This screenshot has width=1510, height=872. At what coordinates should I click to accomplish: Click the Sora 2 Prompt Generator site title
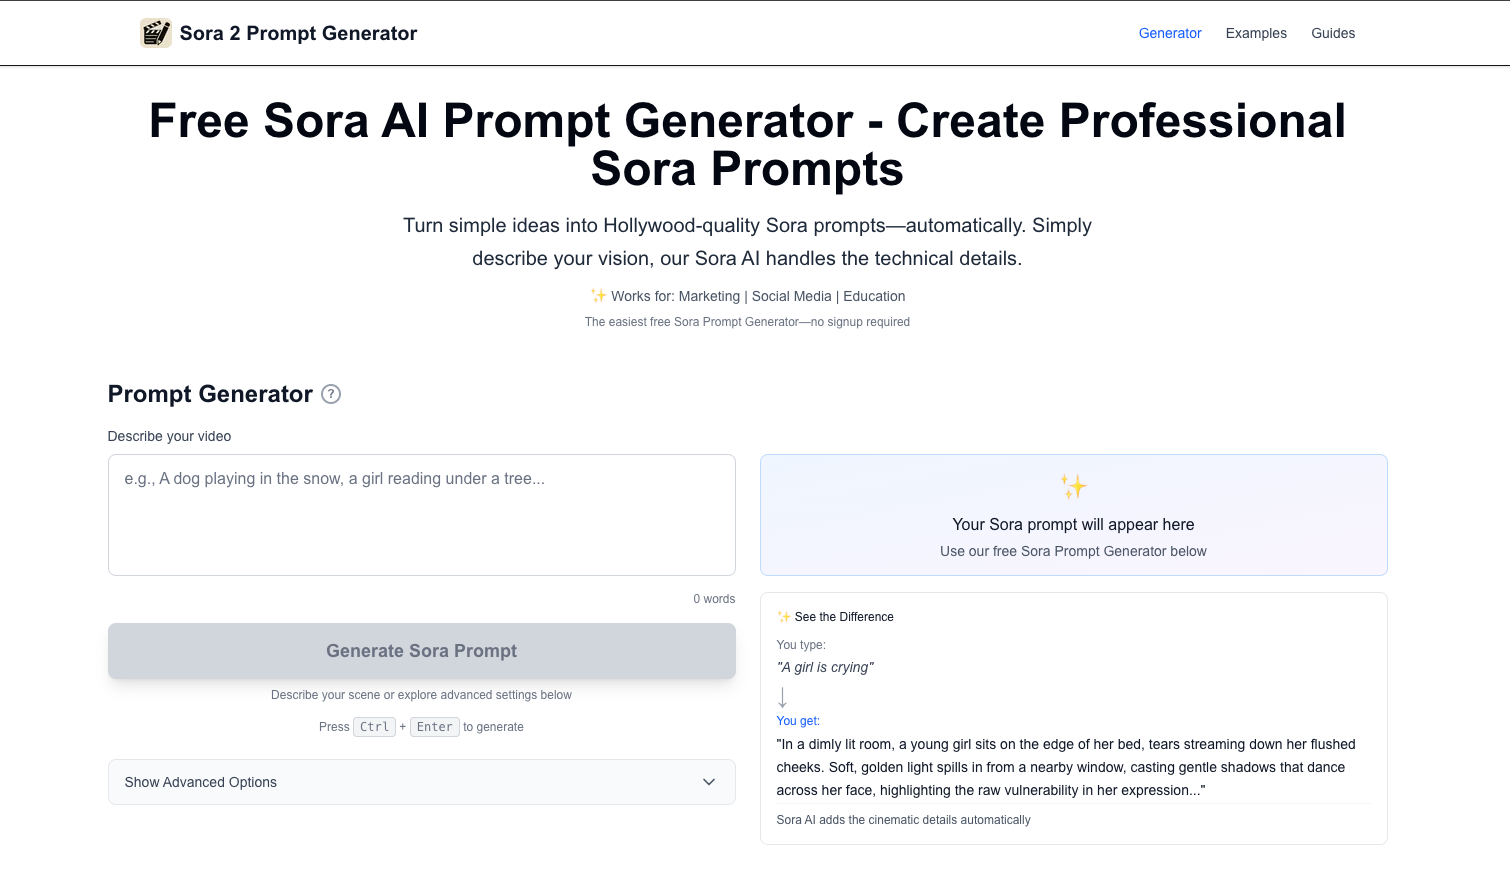tap(298, 33)
